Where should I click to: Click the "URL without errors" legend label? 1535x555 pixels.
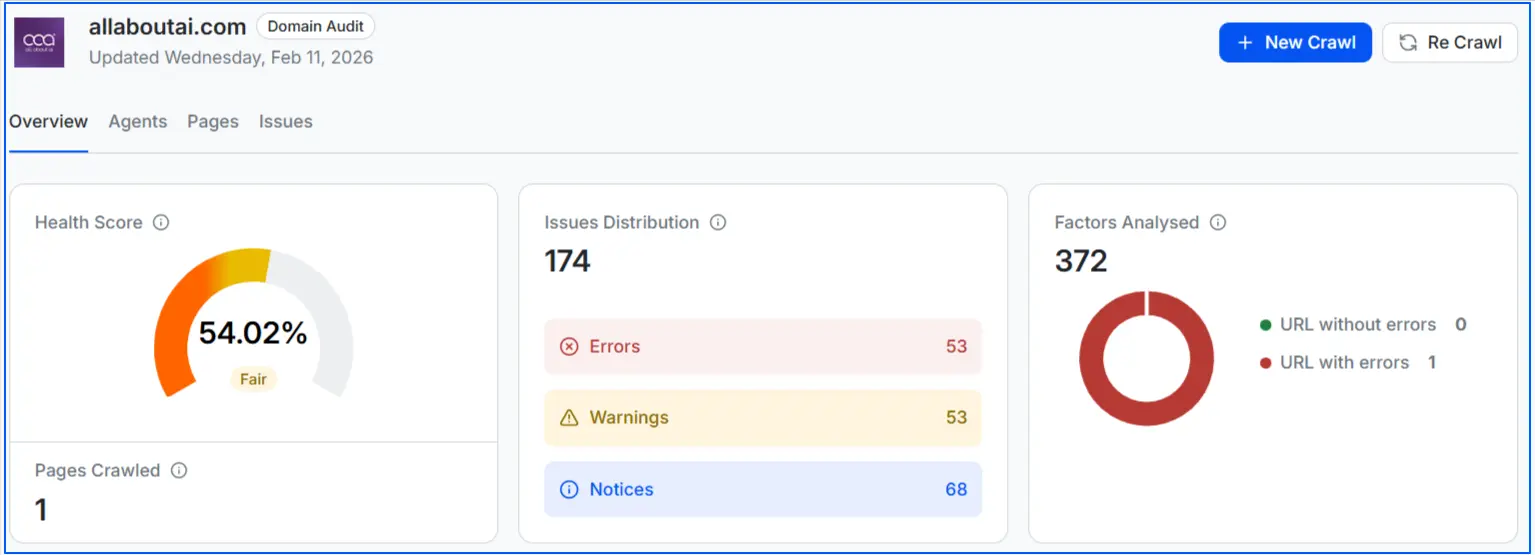point(1358,325)
